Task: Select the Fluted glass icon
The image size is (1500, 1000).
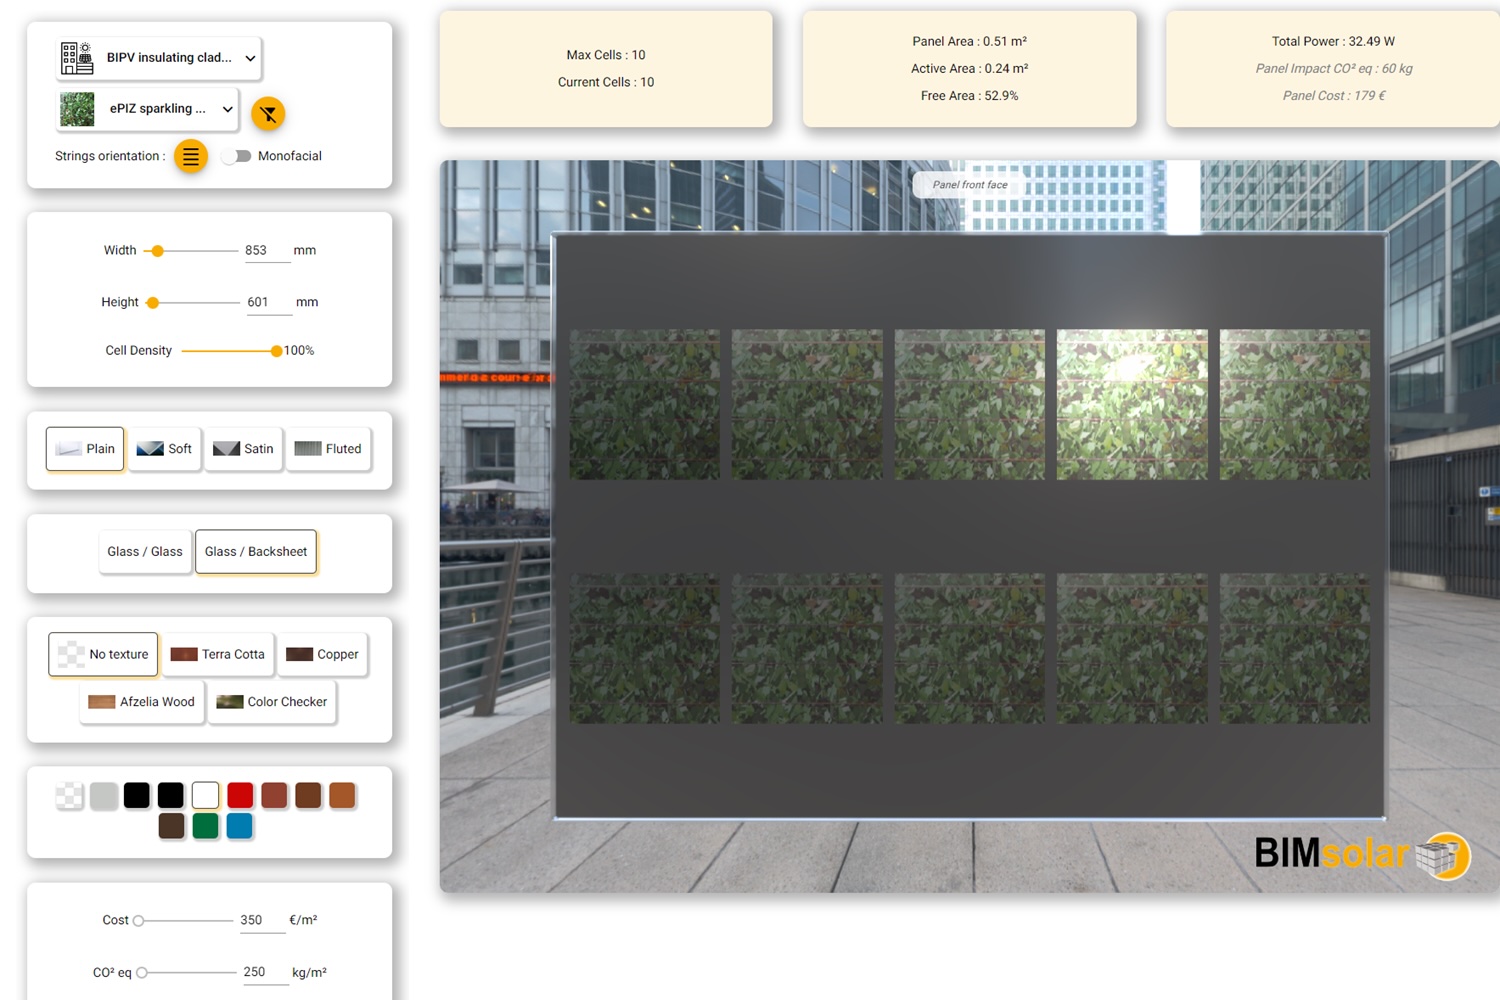Action: point(307,448)
